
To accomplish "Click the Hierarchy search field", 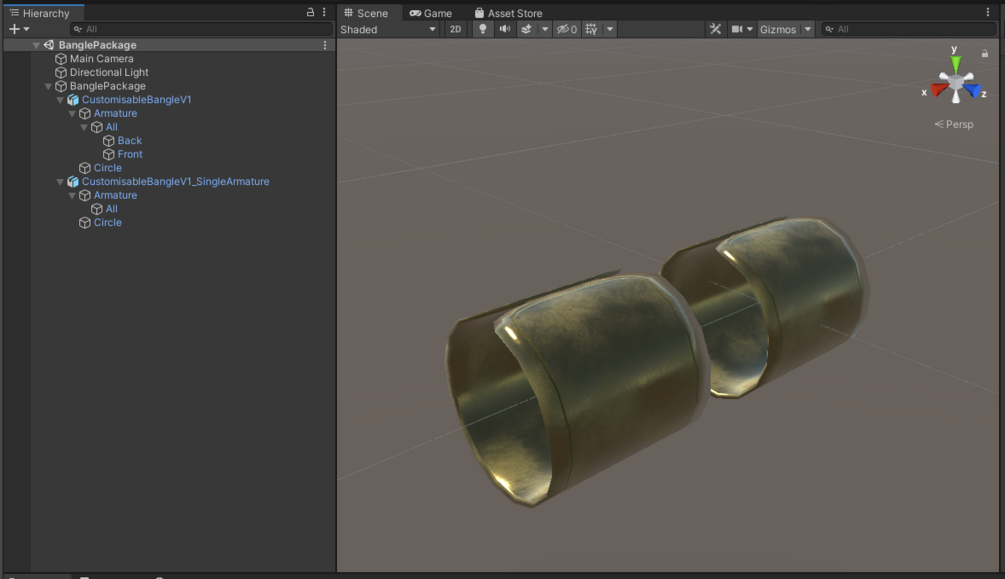I will tap(201, 29).
